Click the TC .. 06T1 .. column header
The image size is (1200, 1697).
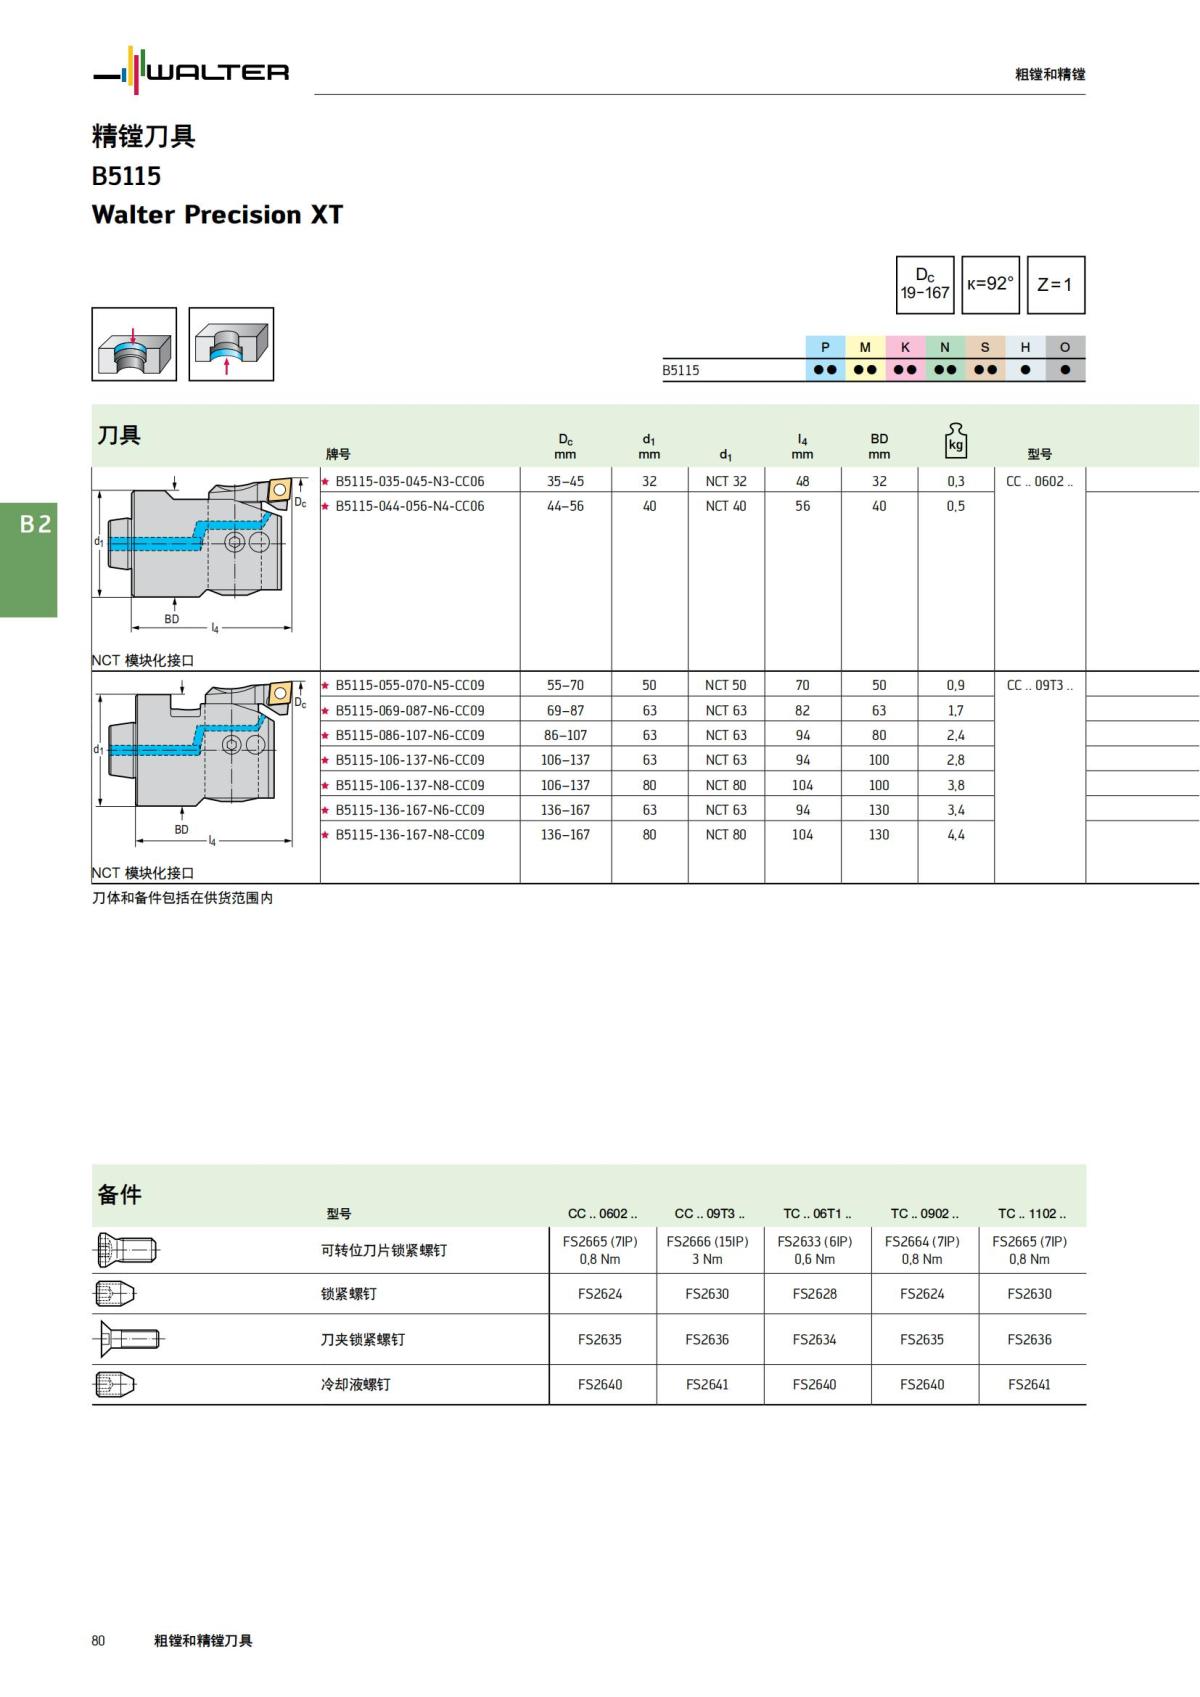pos(817,1213)
